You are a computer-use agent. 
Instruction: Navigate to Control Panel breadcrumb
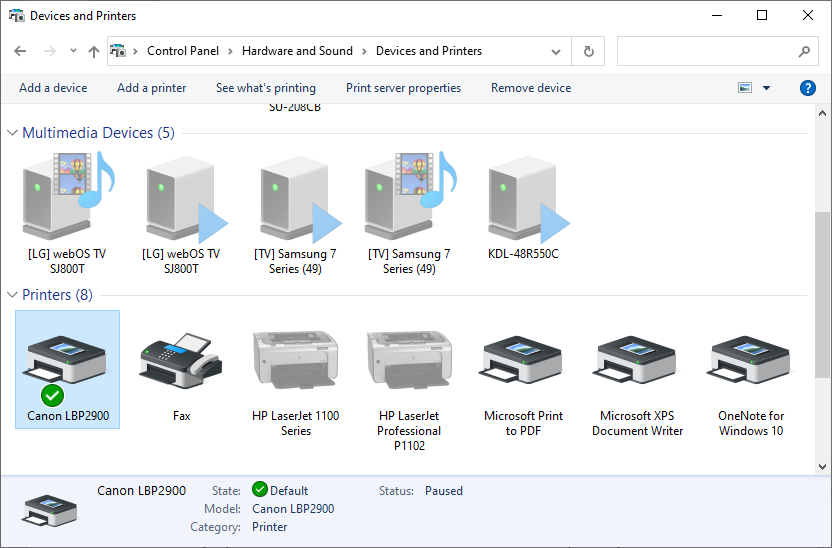pos(183,51)
